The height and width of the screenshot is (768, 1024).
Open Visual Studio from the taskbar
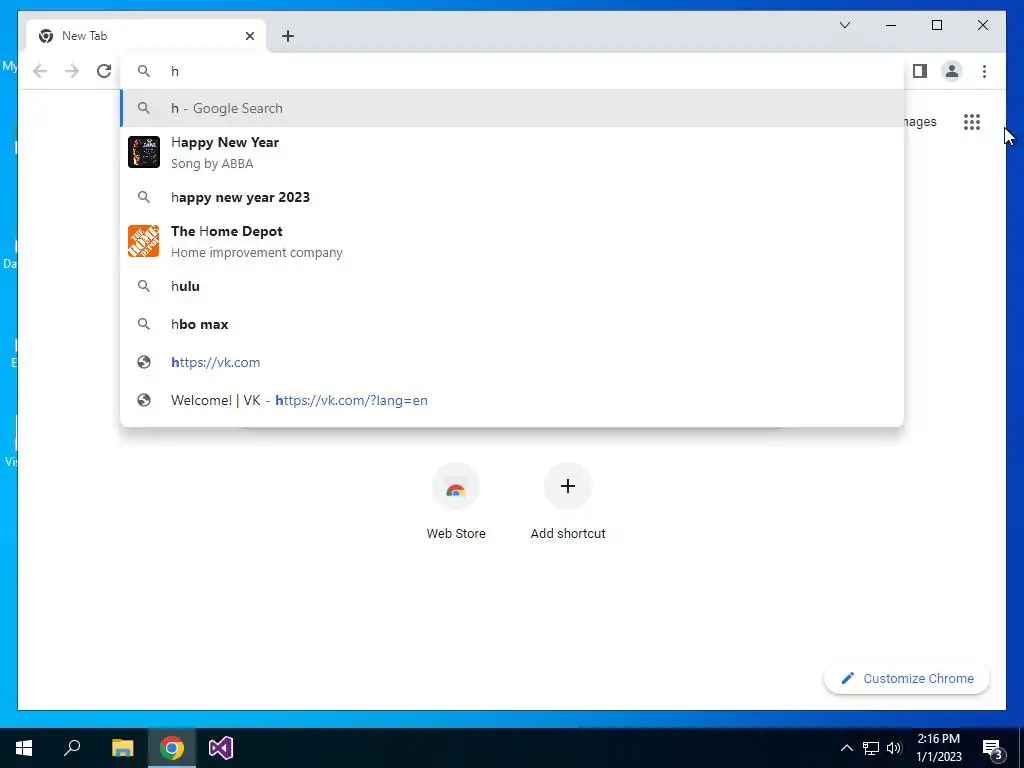click(x=221, y=748)
